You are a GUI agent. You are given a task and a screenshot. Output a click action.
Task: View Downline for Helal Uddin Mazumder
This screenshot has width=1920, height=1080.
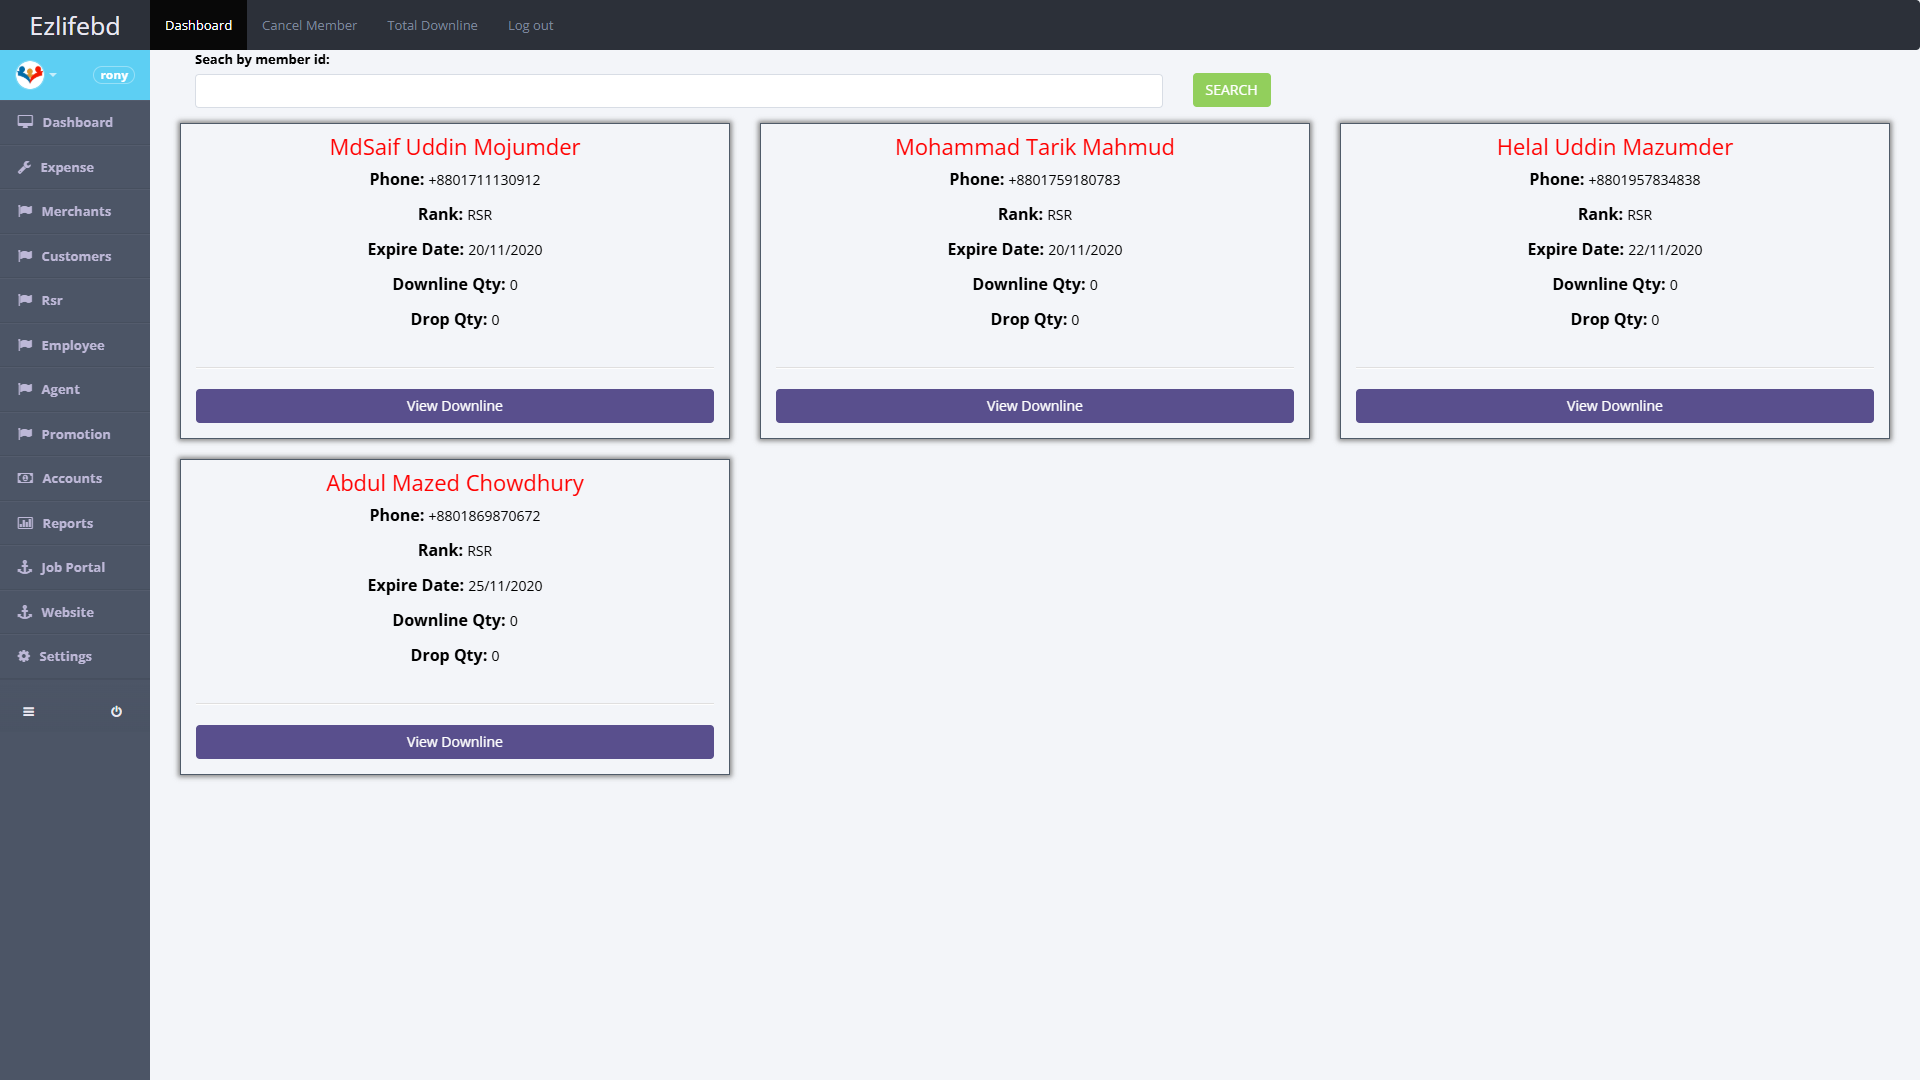[x=1614, y=406]
